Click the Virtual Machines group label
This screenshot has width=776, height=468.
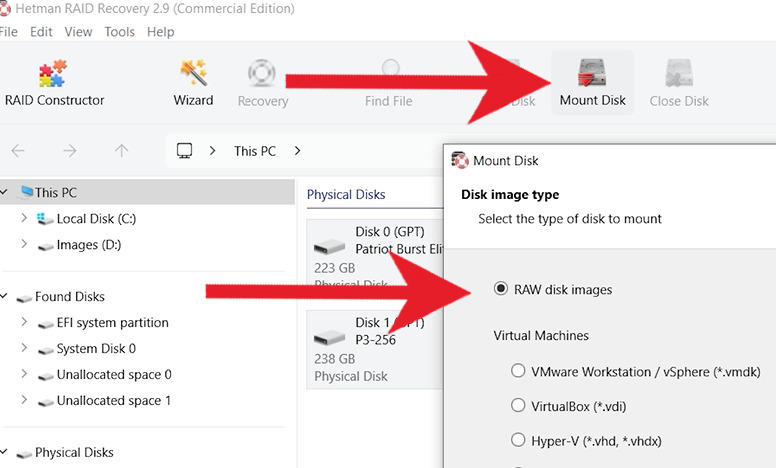point(541,335)
